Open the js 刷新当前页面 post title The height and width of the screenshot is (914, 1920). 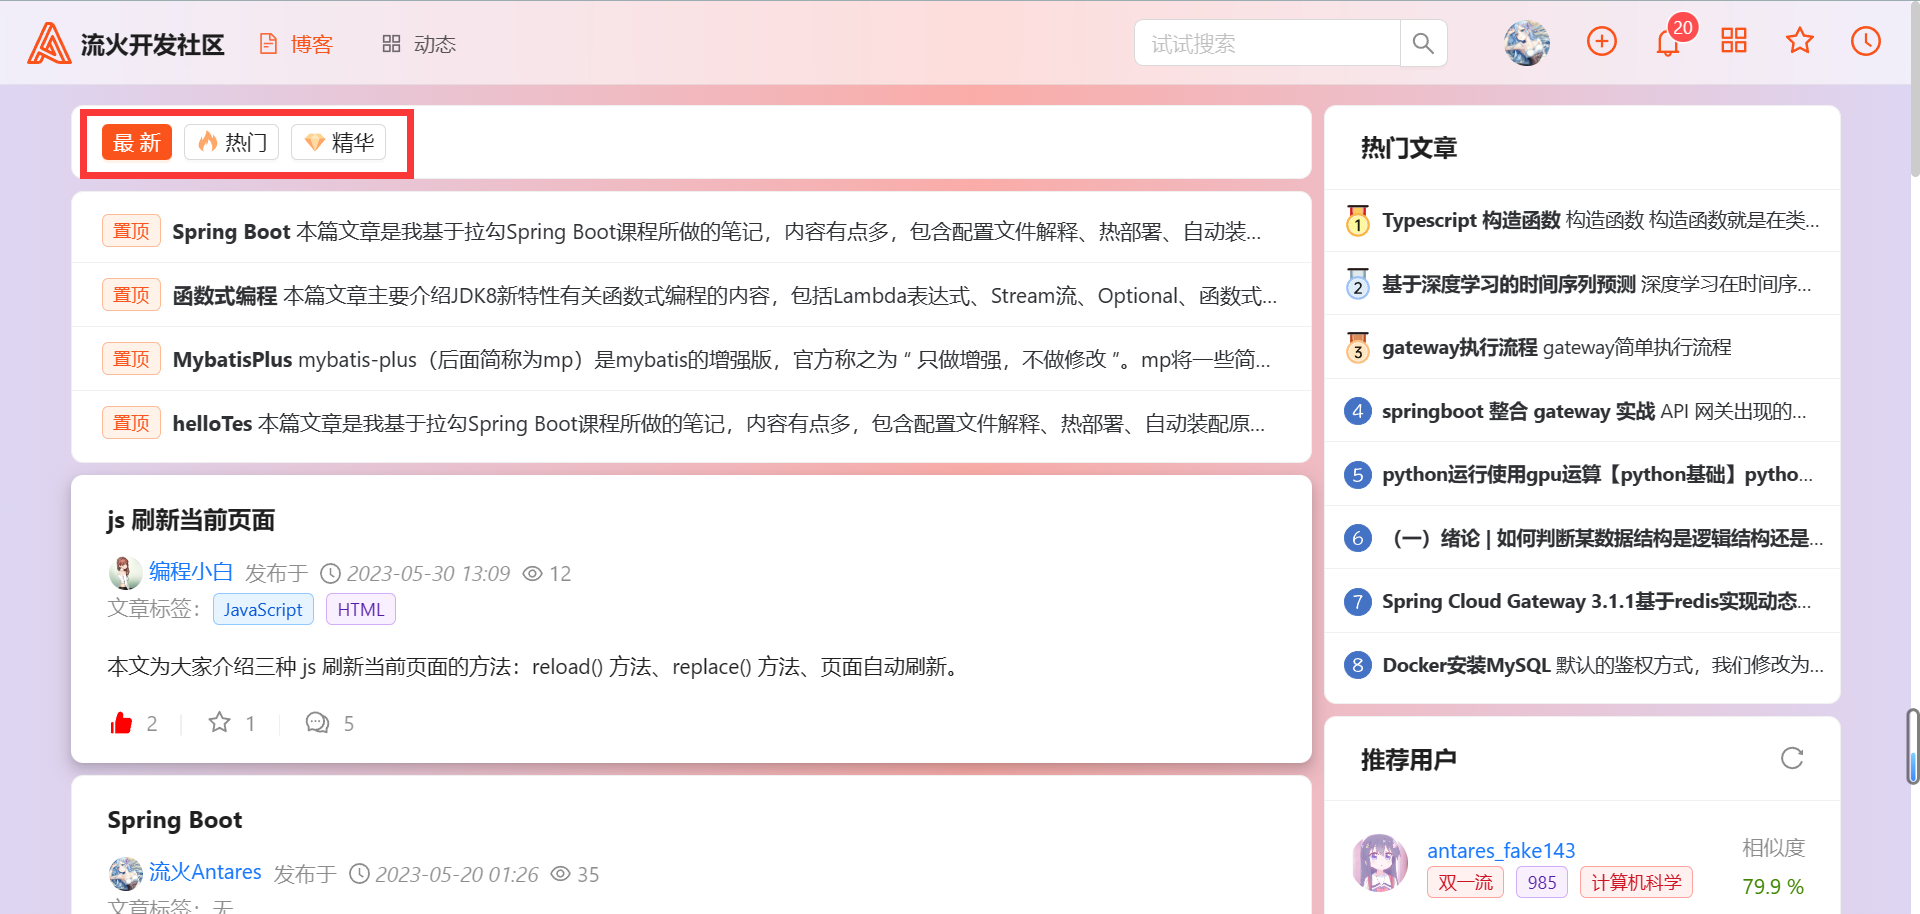[x=191, y=520]
